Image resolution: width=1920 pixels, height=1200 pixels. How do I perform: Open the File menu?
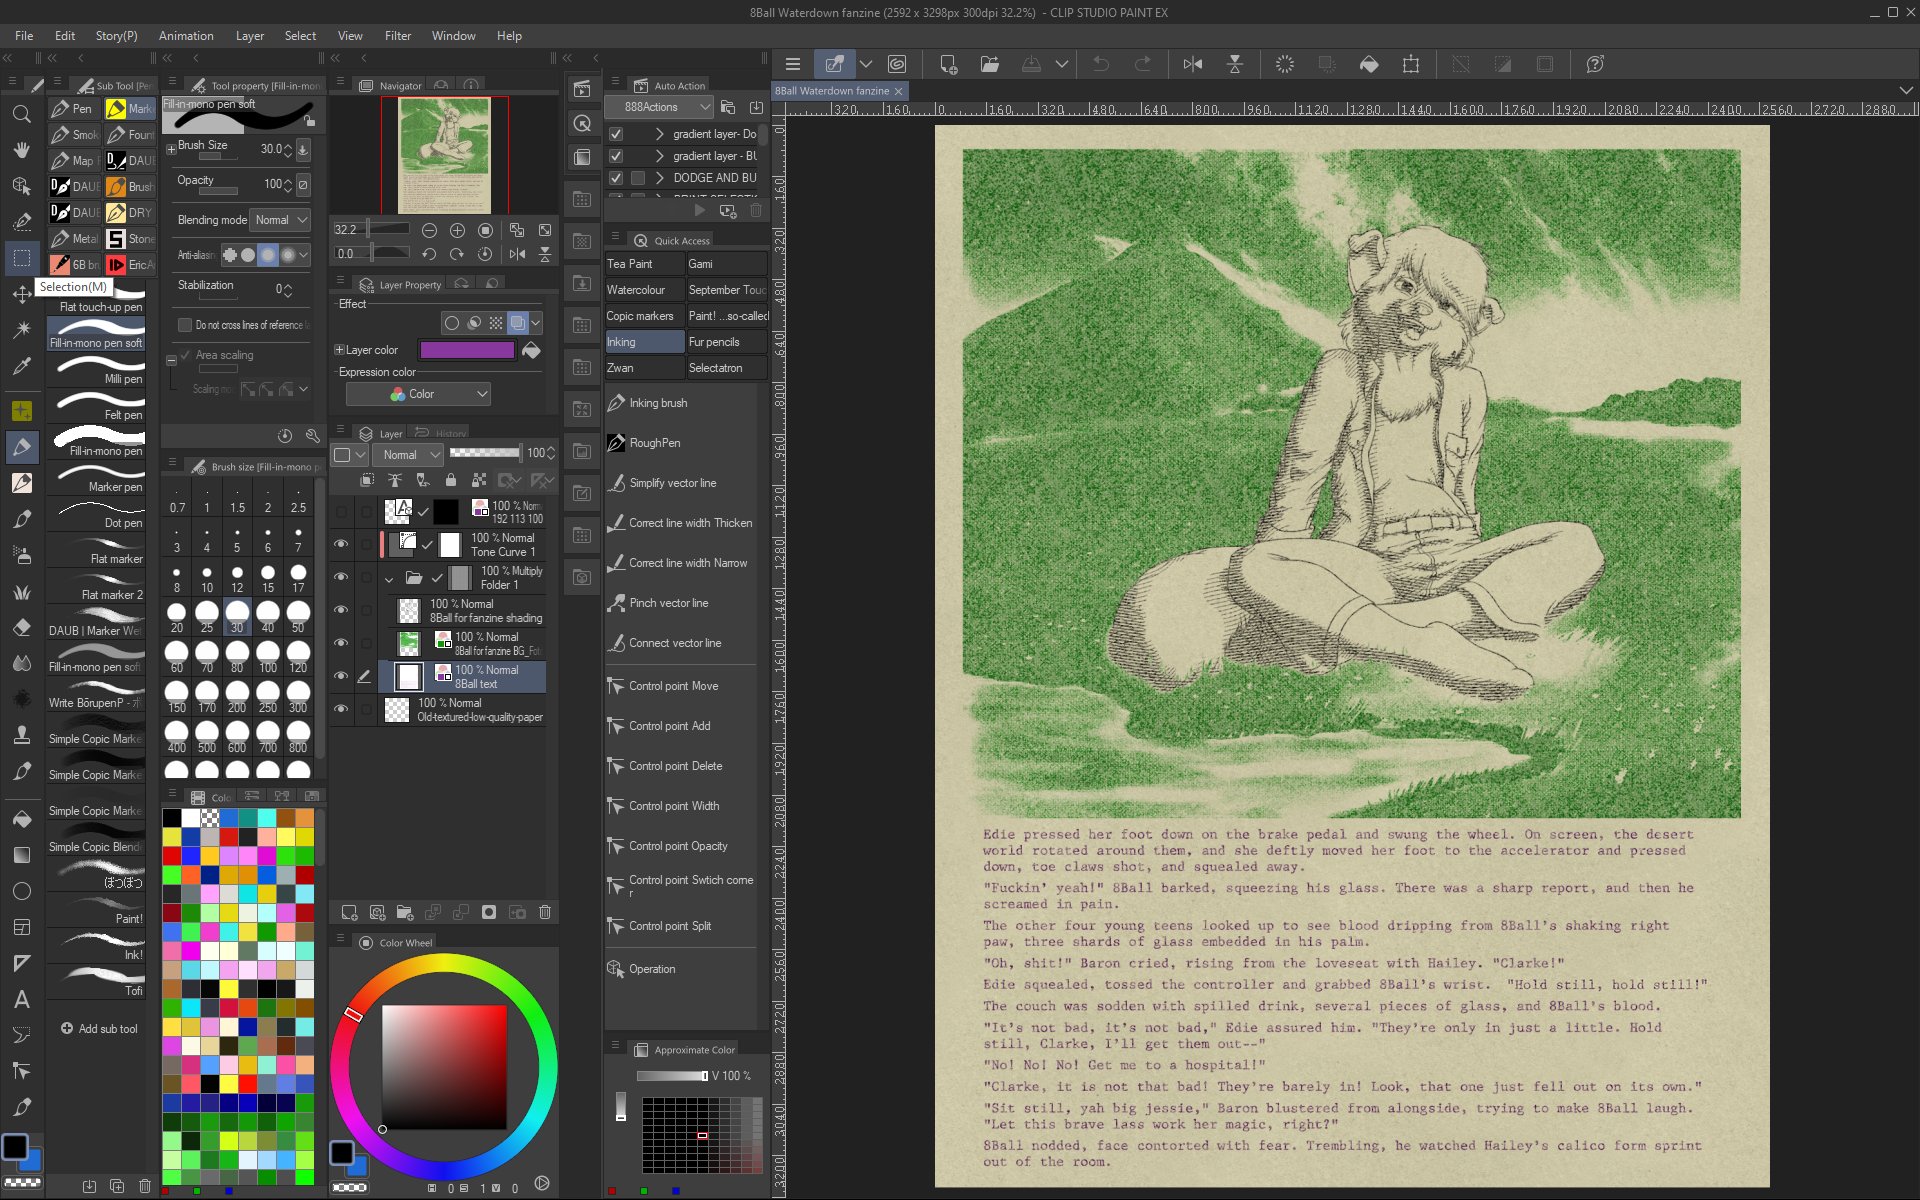(x=24, y=36)
